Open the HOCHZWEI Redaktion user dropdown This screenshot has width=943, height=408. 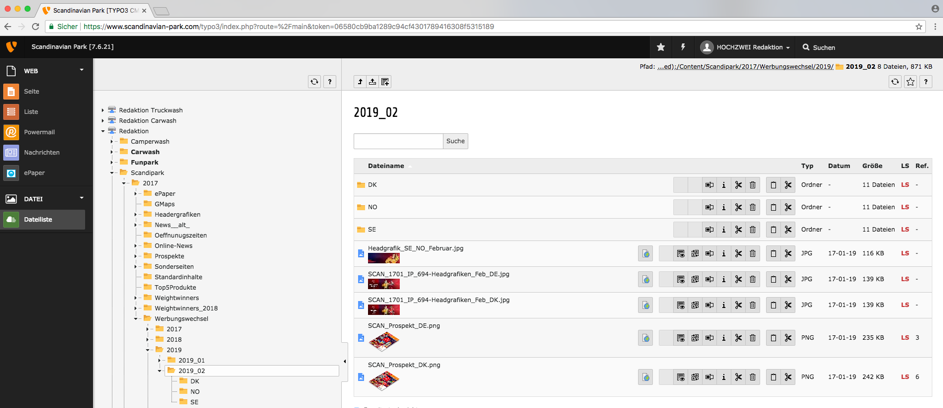click(745, 47)
